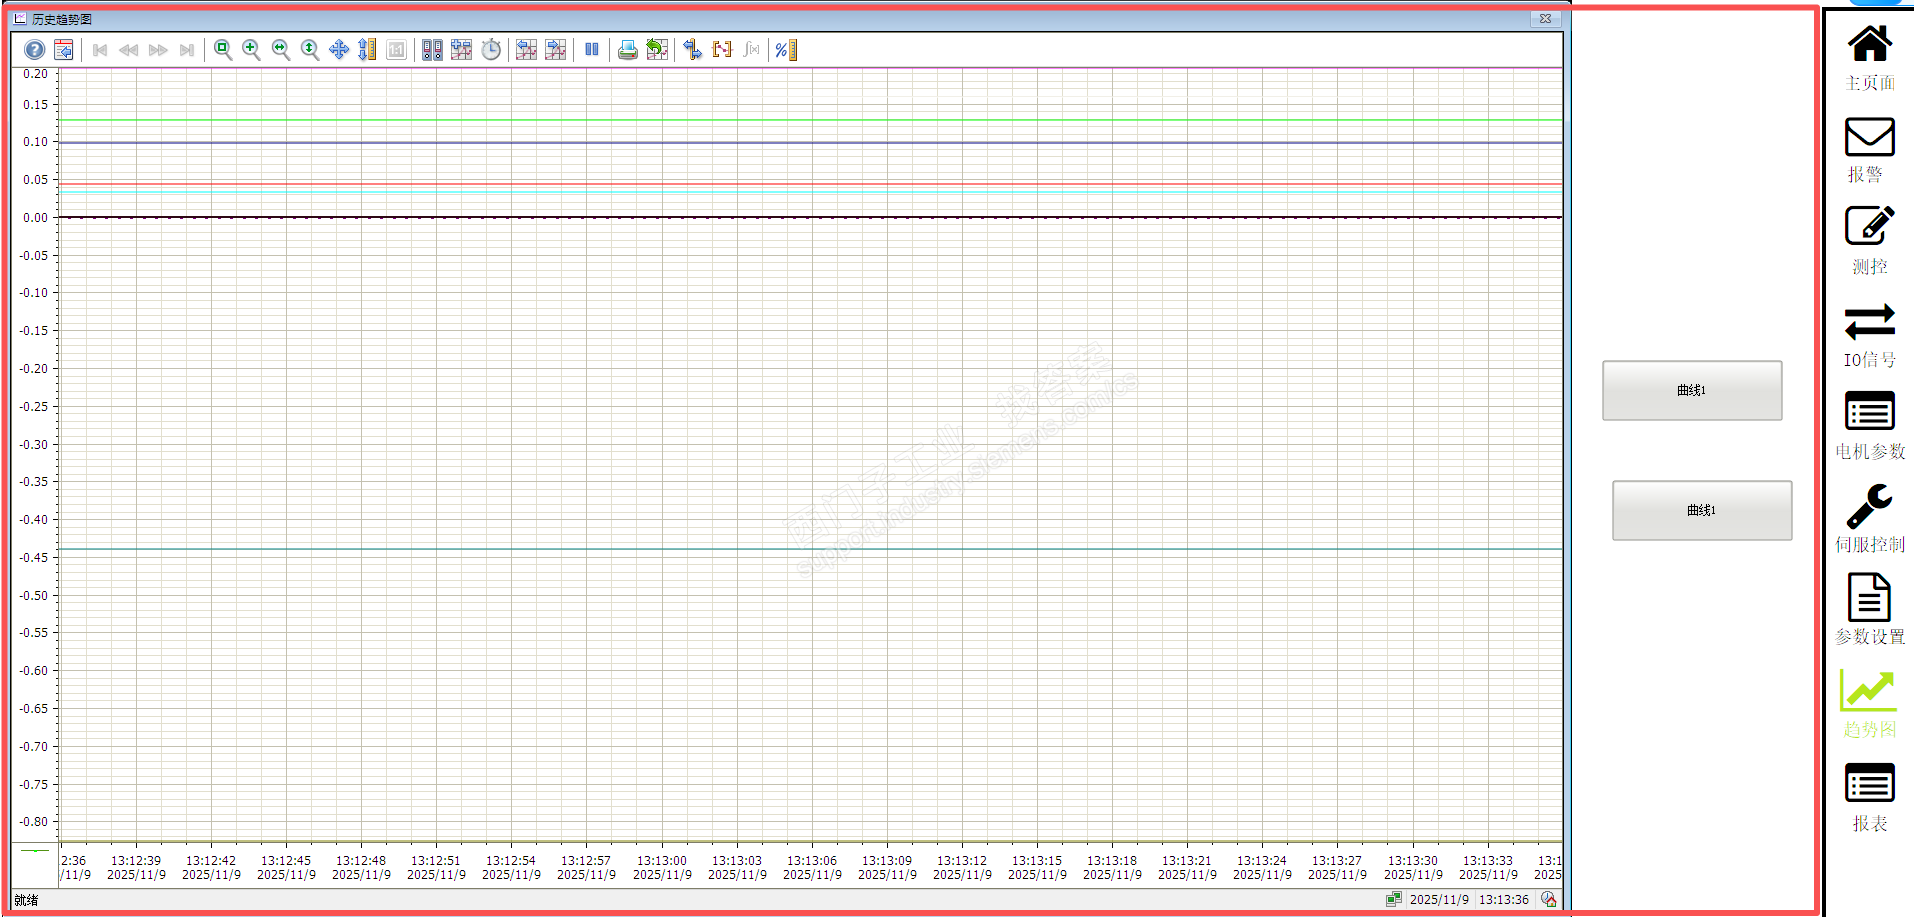Select the define statistics area tool
This screenshot has width=1914, height=917.
point(722,50)
